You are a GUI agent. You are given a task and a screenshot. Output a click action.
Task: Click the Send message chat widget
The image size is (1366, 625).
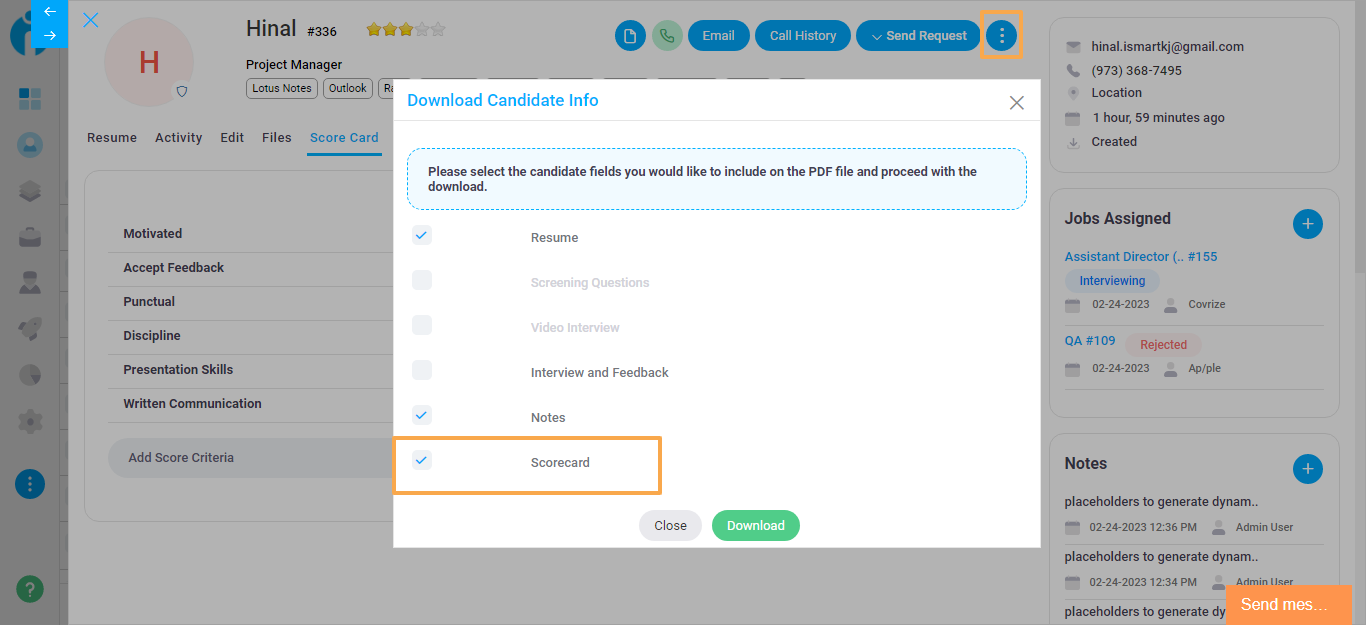click(x=1288, y=605)
